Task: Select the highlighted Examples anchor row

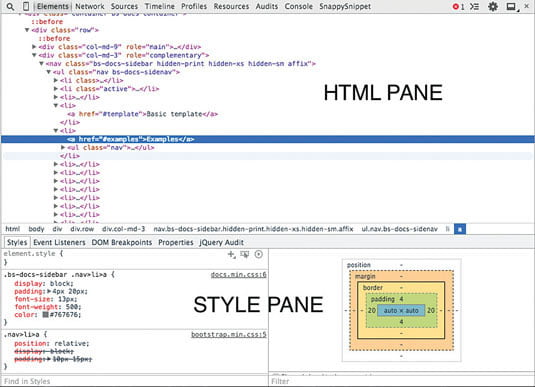Action: [x=268, y=139]
